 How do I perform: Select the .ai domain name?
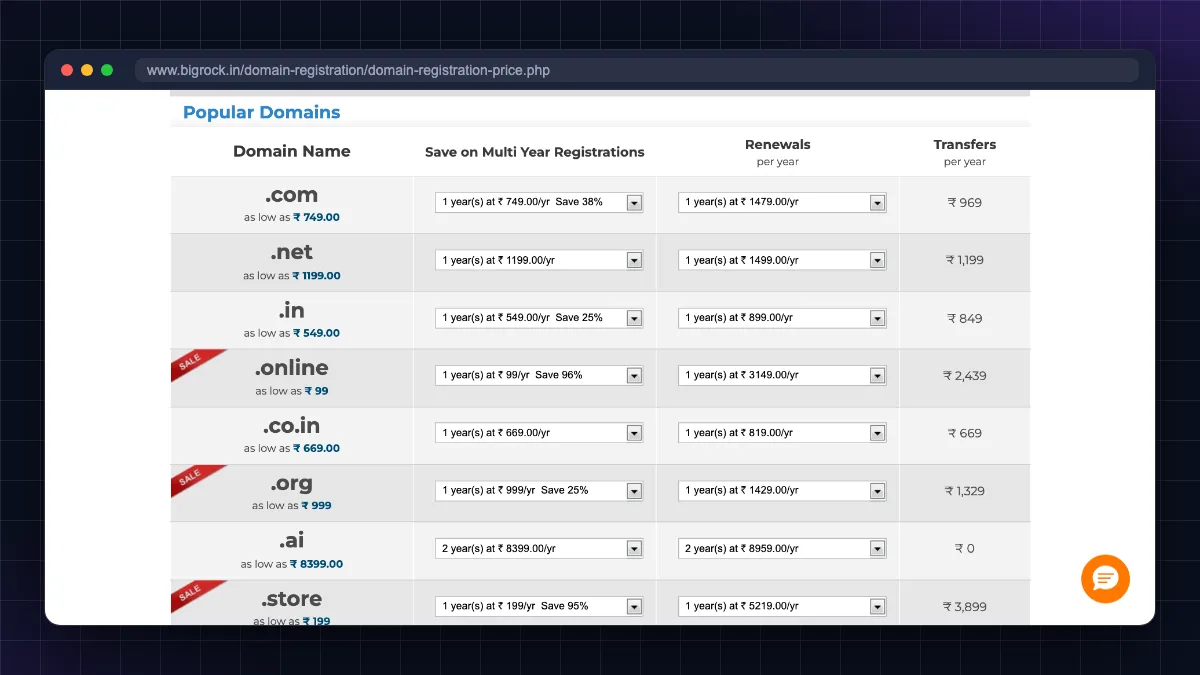tap(292, 541)
